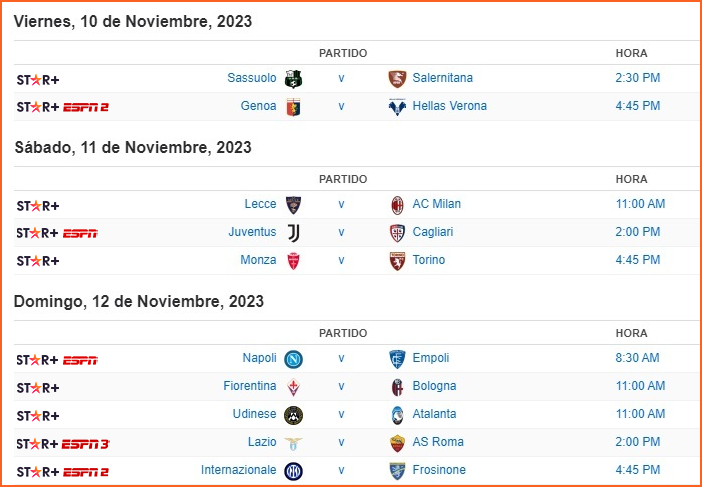Click the Star+ logo in Lecce row
The image size is (702, 487).
[x=38, y=206]
